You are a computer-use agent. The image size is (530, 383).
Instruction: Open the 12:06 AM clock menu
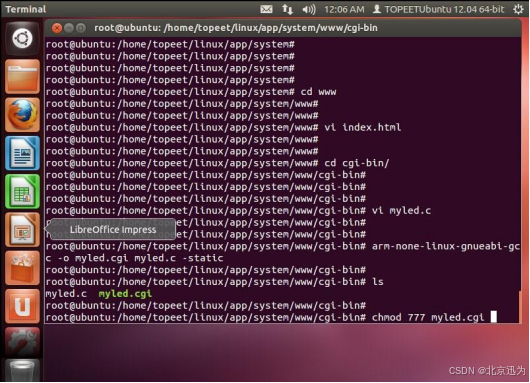click(x=344, y=9)
